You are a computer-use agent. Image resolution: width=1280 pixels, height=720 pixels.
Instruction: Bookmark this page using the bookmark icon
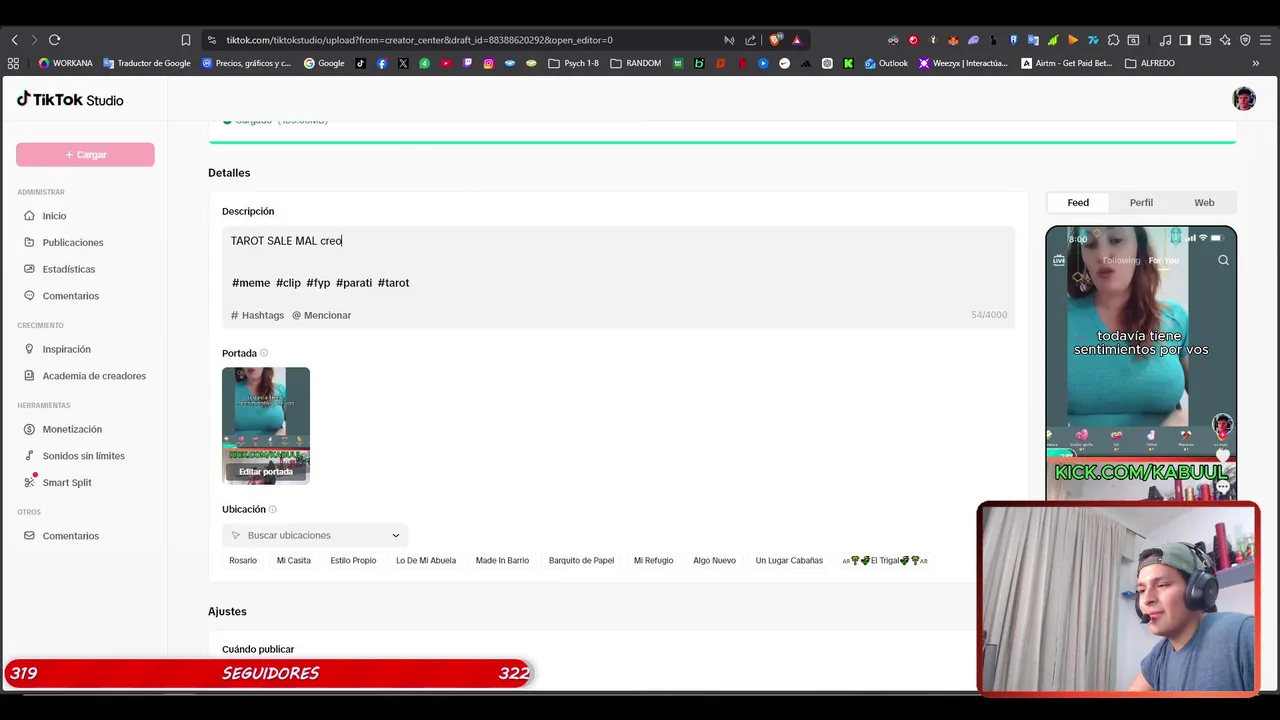(x=186, y=40)
